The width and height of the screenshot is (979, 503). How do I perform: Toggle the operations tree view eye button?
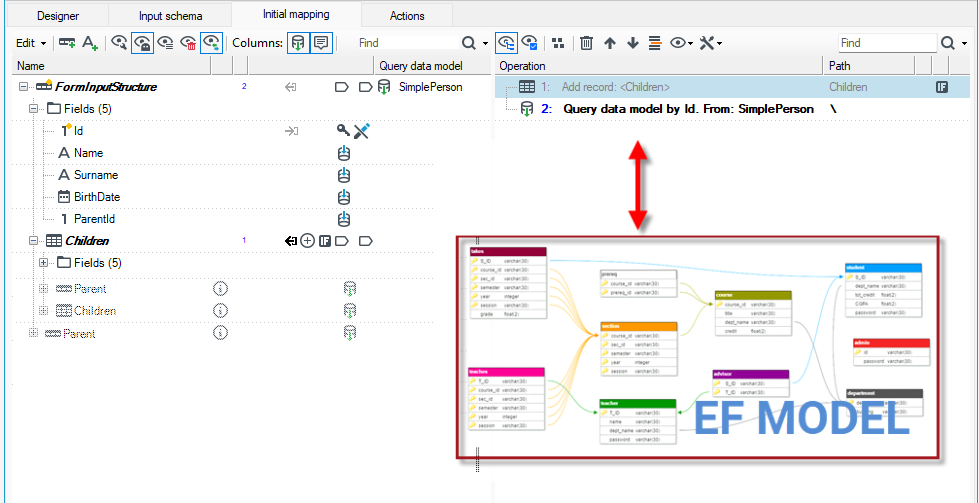pos(506,43)
